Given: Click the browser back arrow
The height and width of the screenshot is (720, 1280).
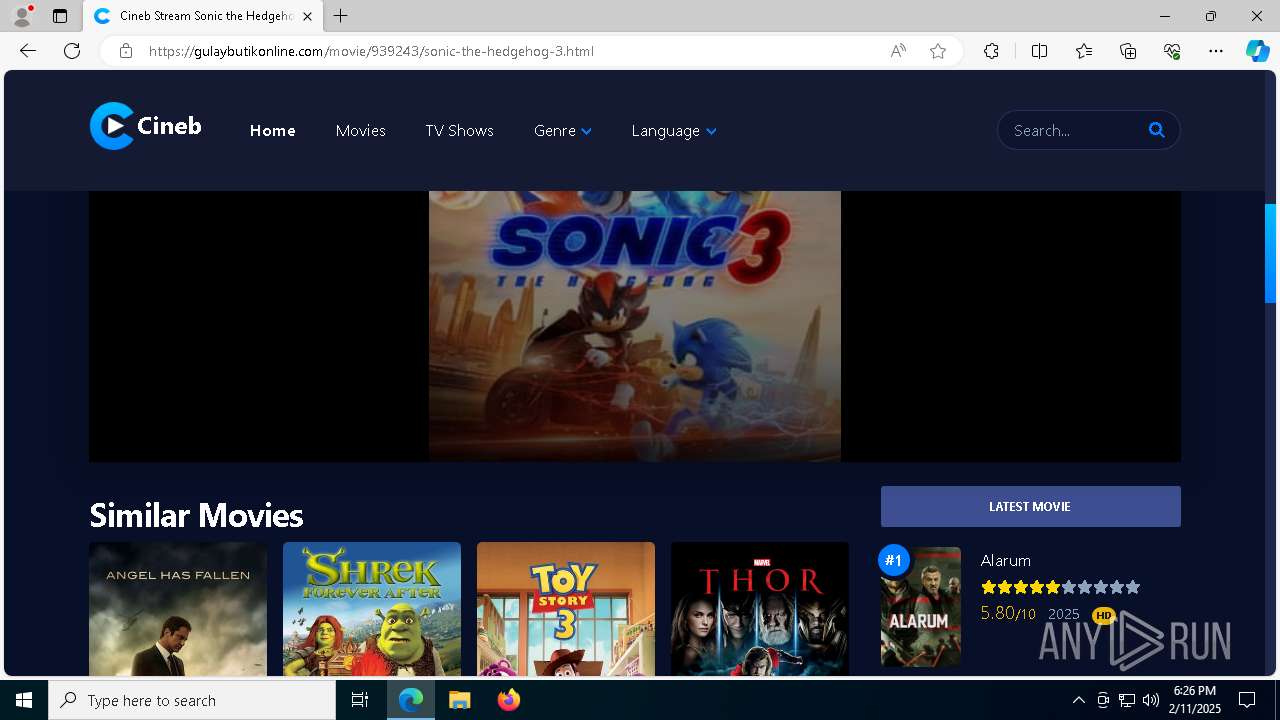Looking at the screenshot, I should pyautogui.click(x=28, y=51).
